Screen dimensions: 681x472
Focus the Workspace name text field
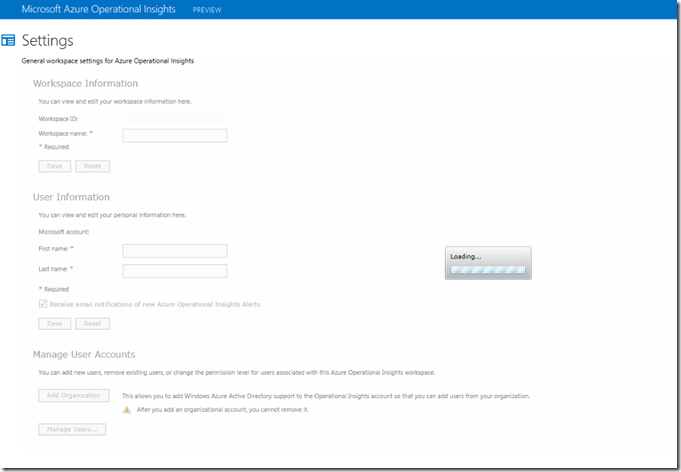[x=174, y=135]
